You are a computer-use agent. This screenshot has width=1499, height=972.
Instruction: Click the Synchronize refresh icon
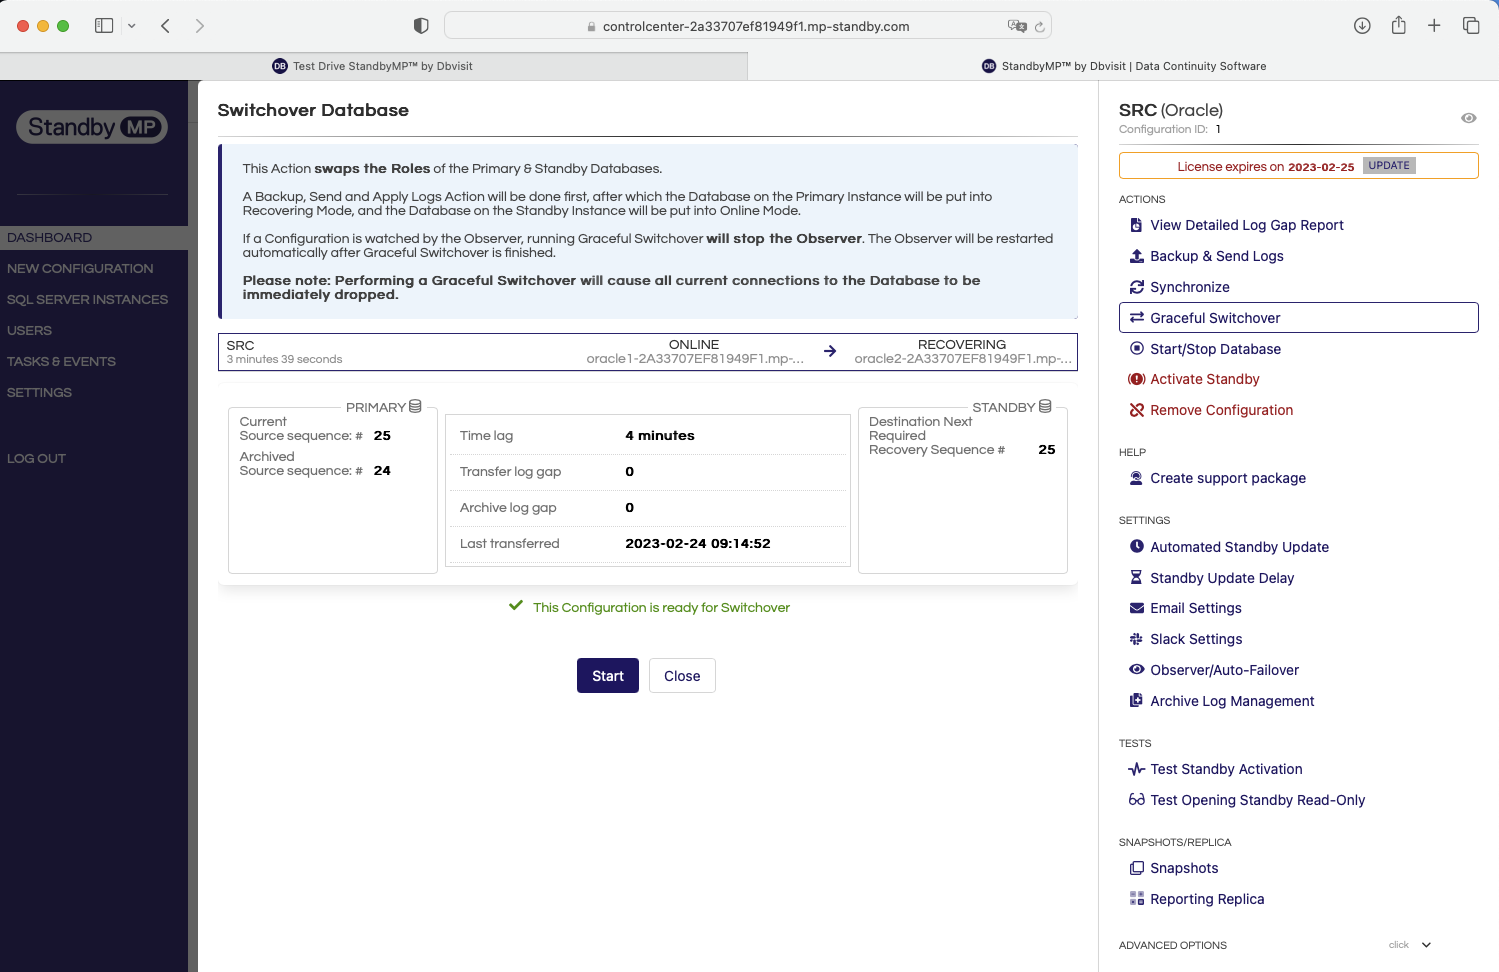(1136, 287)
